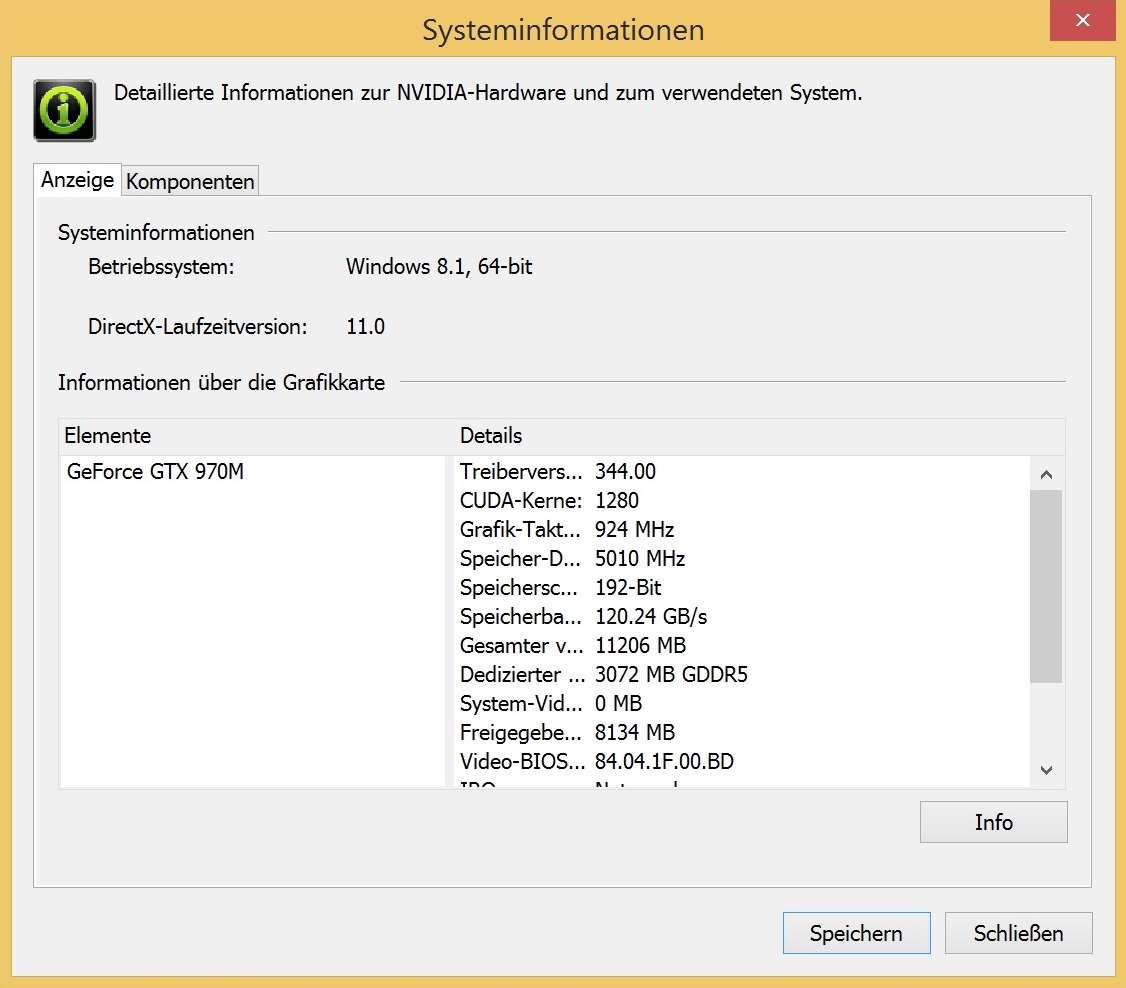
Task: Close the Systeminformationen window
Action: [1082, 20]
